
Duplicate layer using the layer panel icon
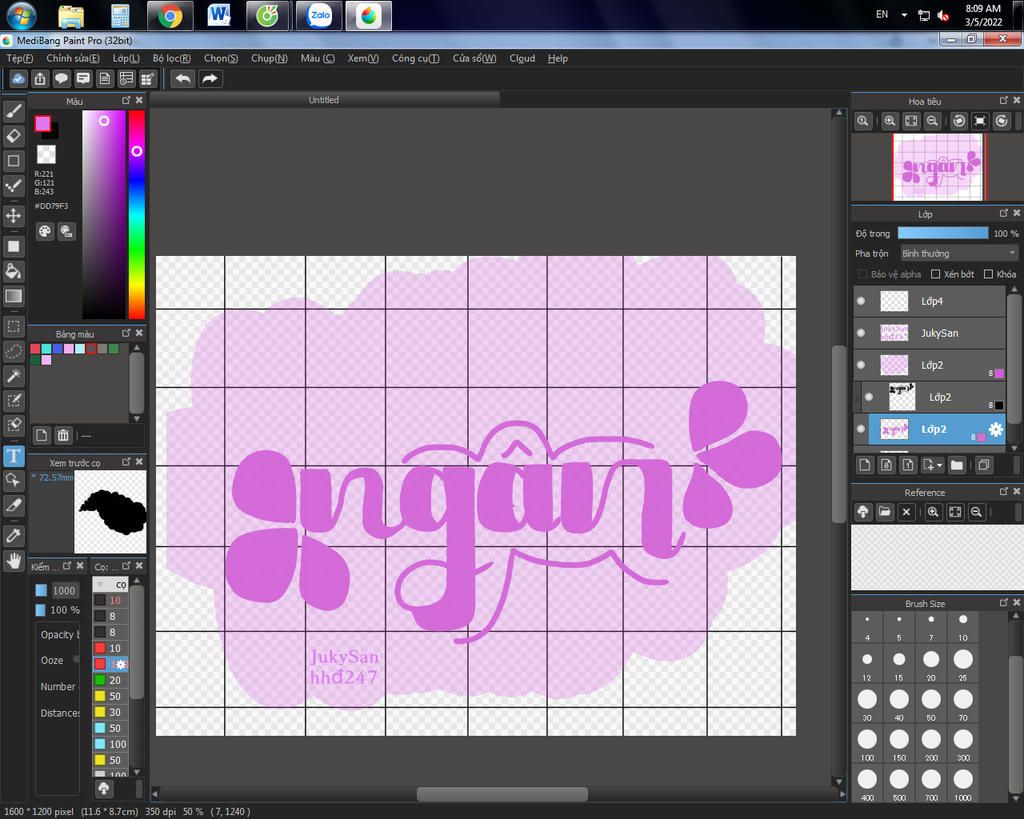[x=984, y=465]
